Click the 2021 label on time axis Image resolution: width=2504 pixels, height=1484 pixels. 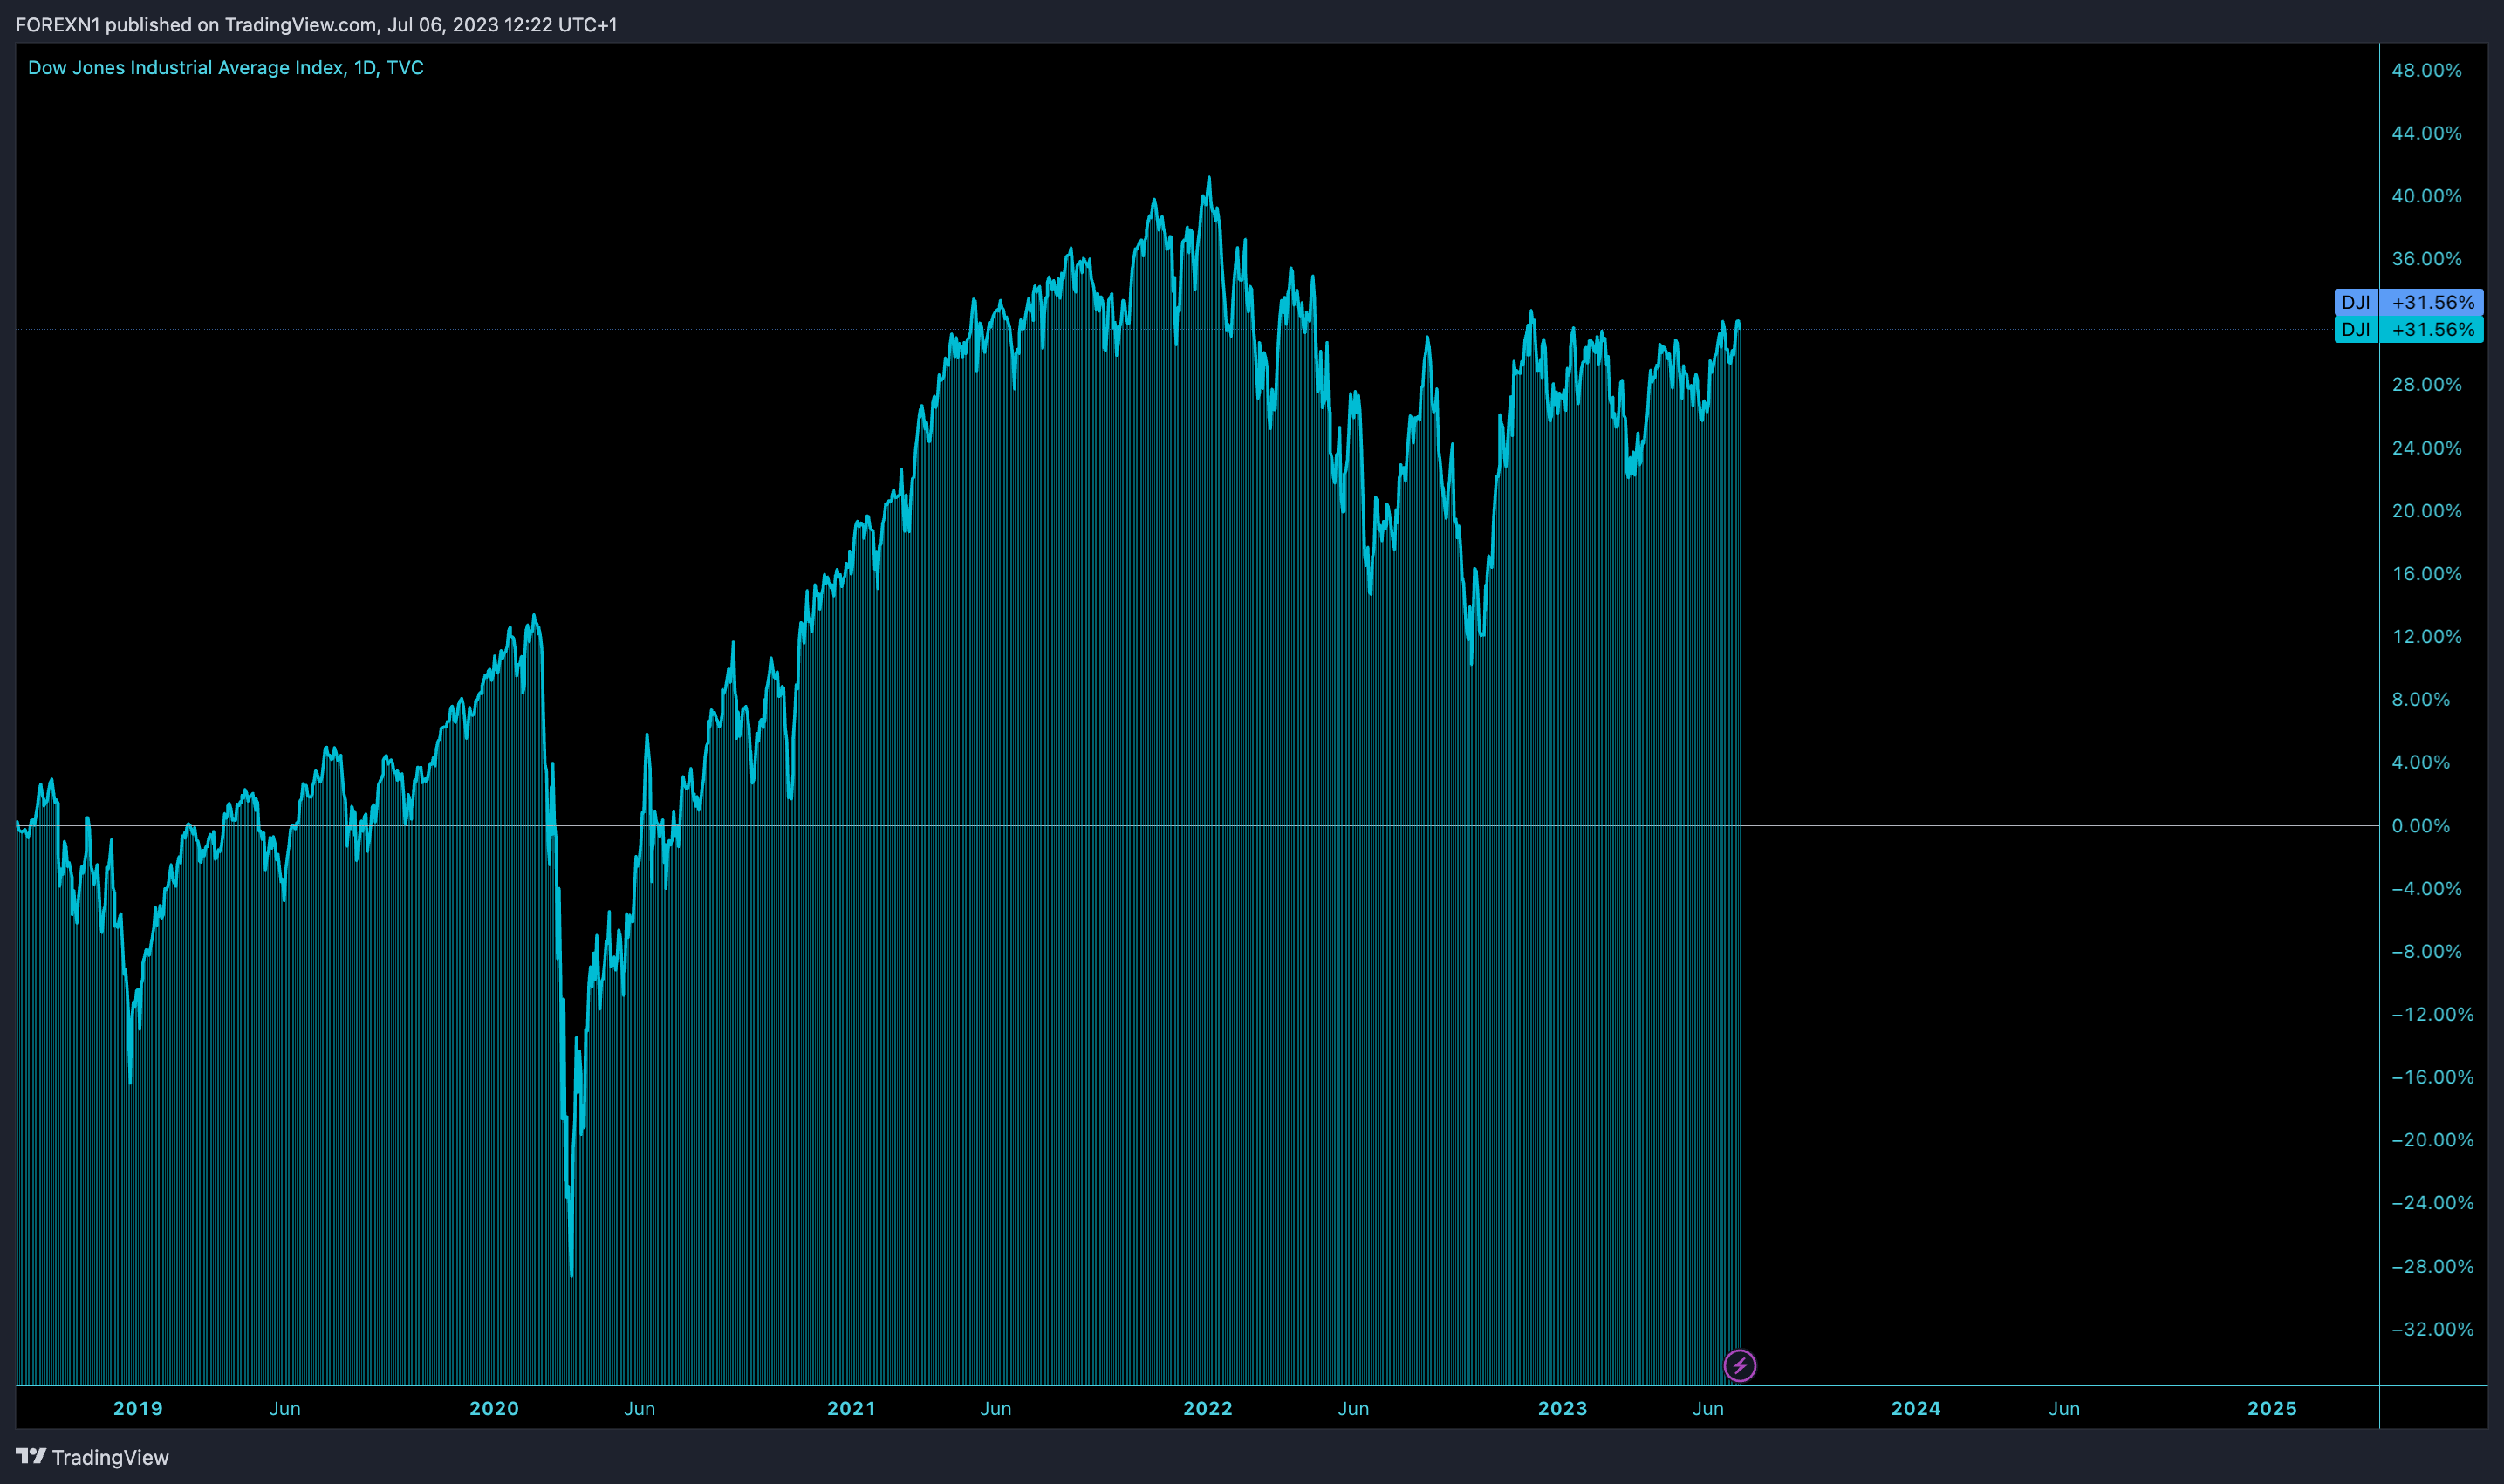851,1408
